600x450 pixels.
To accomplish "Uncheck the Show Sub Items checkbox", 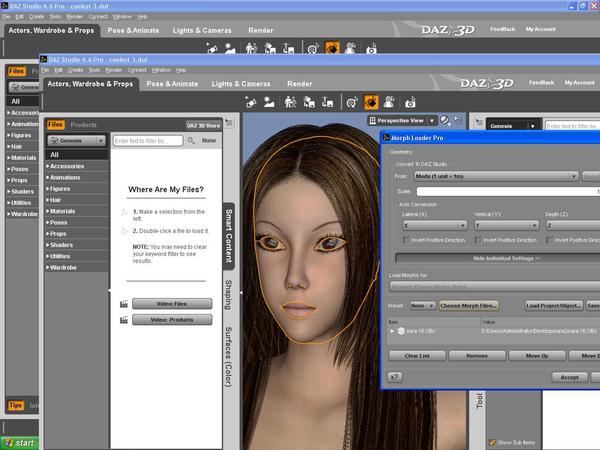I will point(492,442).
